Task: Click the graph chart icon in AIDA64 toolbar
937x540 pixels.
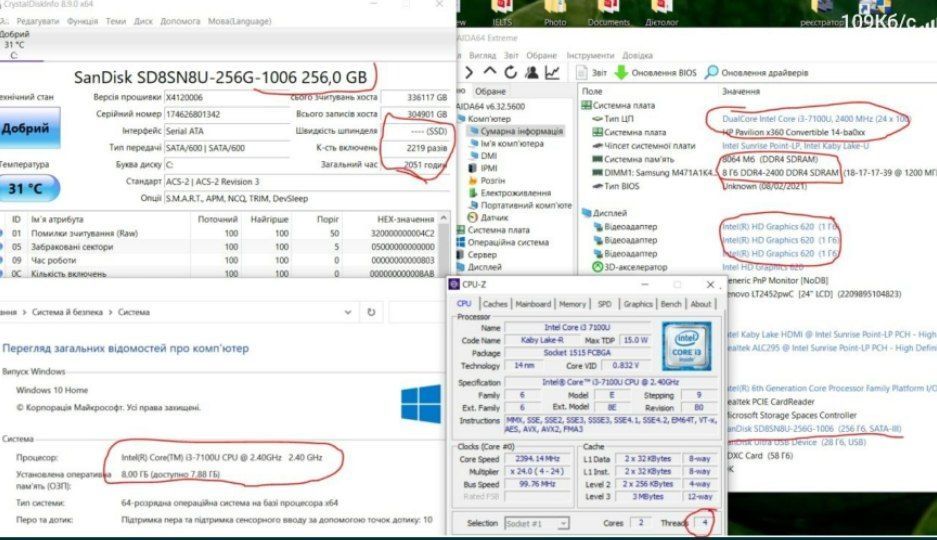Action: tap(553, 72)
